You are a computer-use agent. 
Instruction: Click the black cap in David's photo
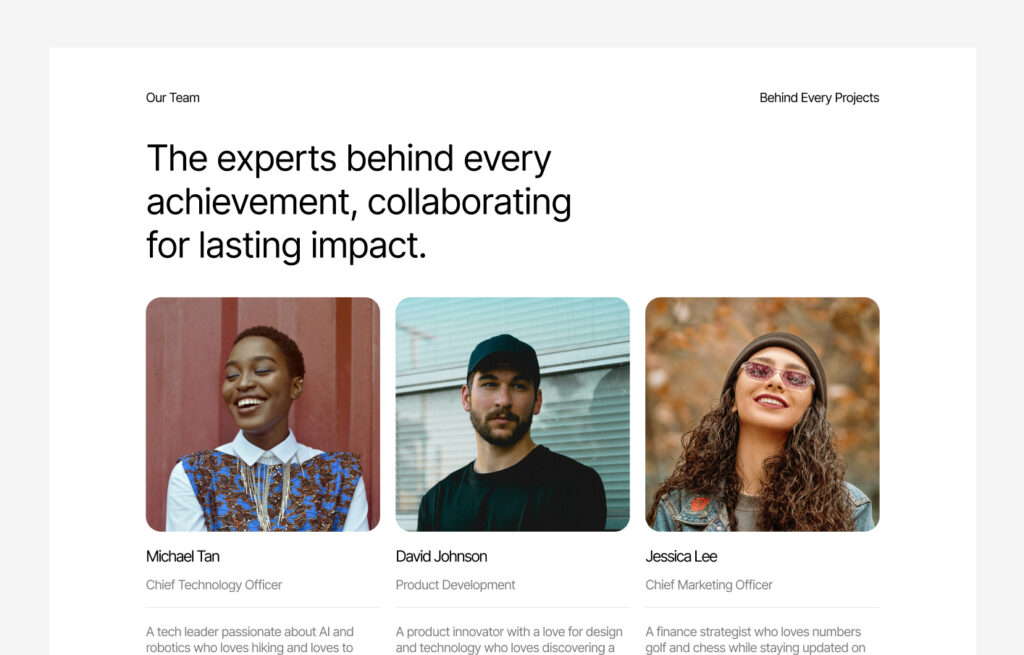coord(504,352)
